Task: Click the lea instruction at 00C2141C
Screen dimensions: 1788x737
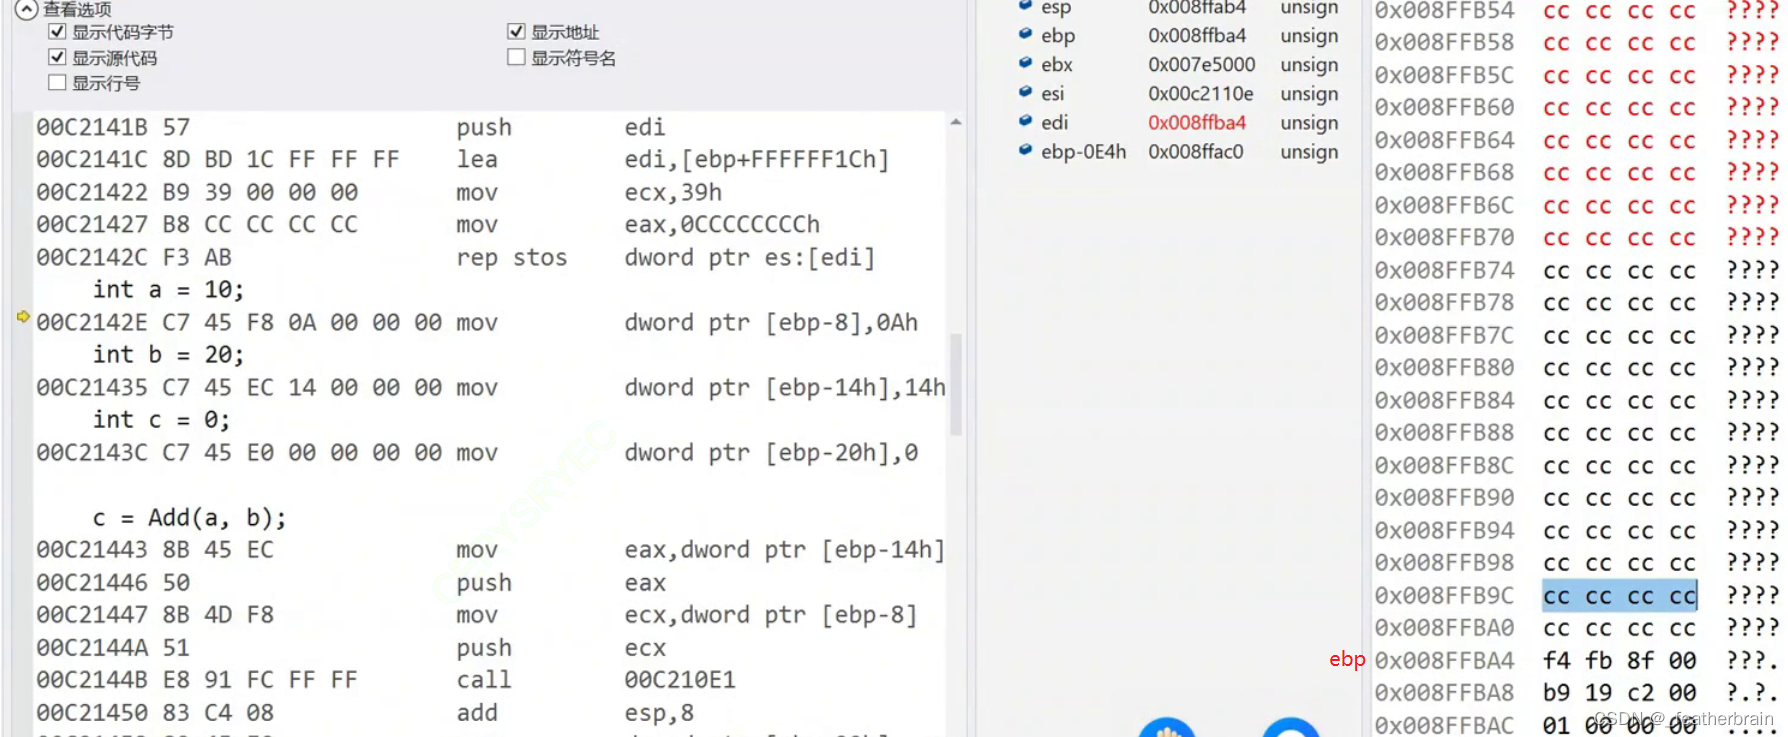Action: point(463,160)
